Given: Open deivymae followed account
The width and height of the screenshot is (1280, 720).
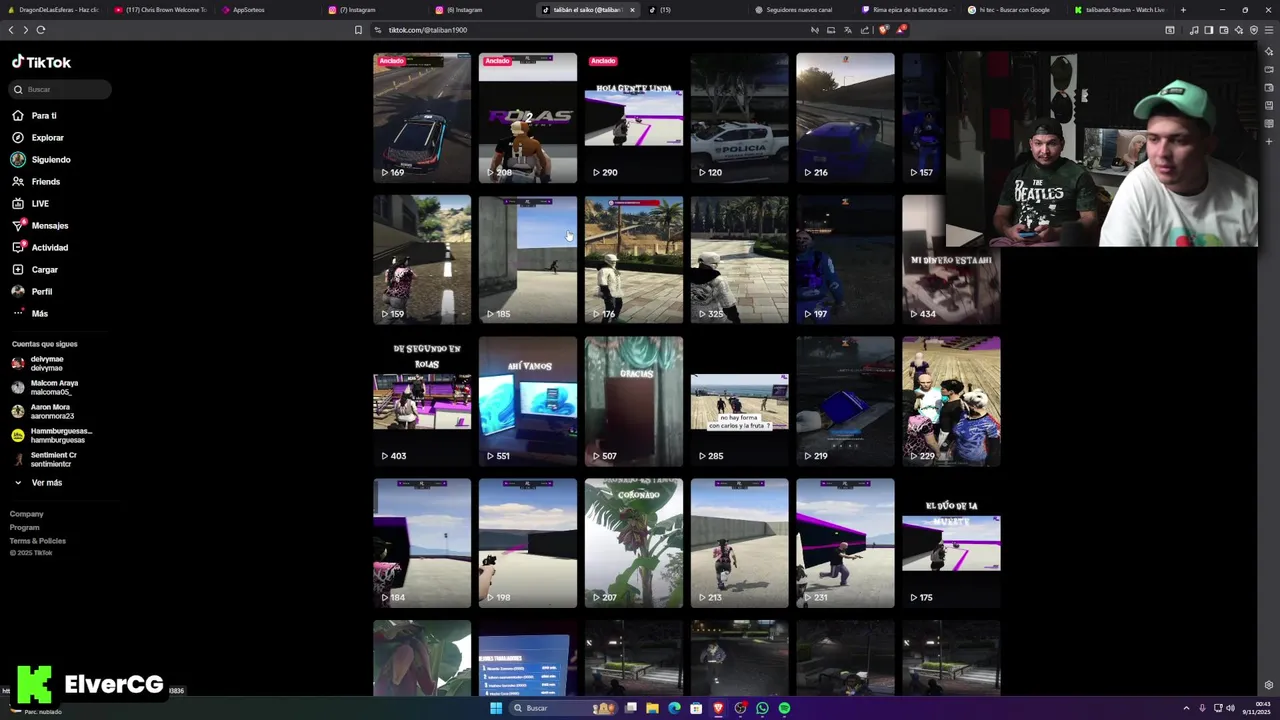Looking at the screenshot, I should tap(38, 364).
